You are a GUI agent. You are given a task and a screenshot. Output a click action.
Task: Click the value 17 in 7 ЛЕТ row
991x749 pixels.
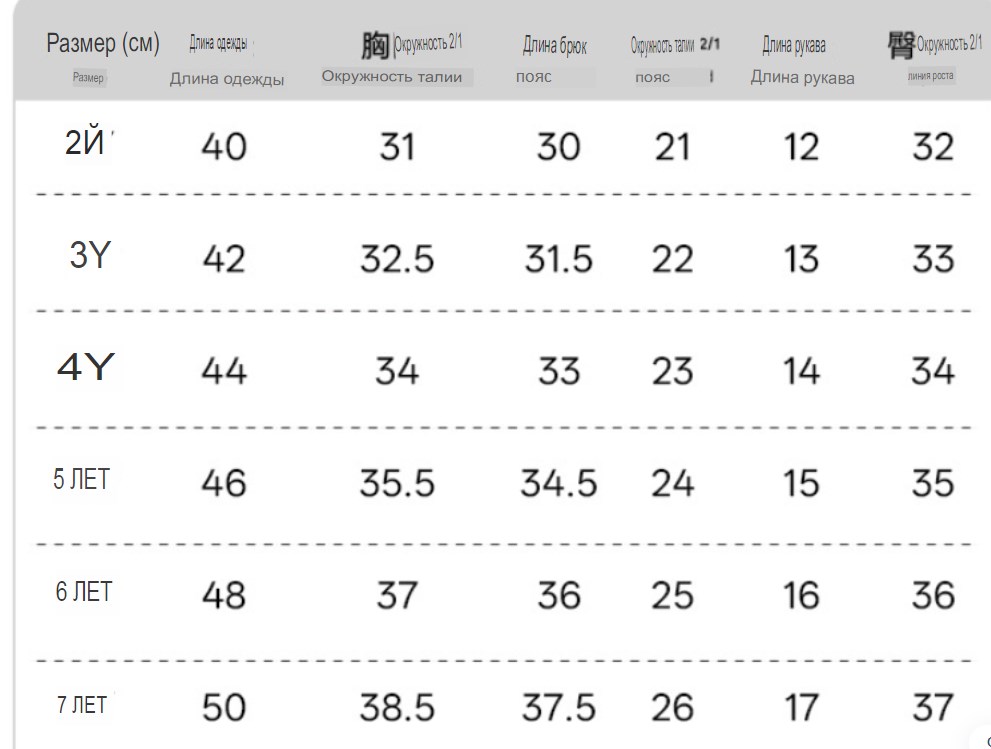tap(801, 707)
